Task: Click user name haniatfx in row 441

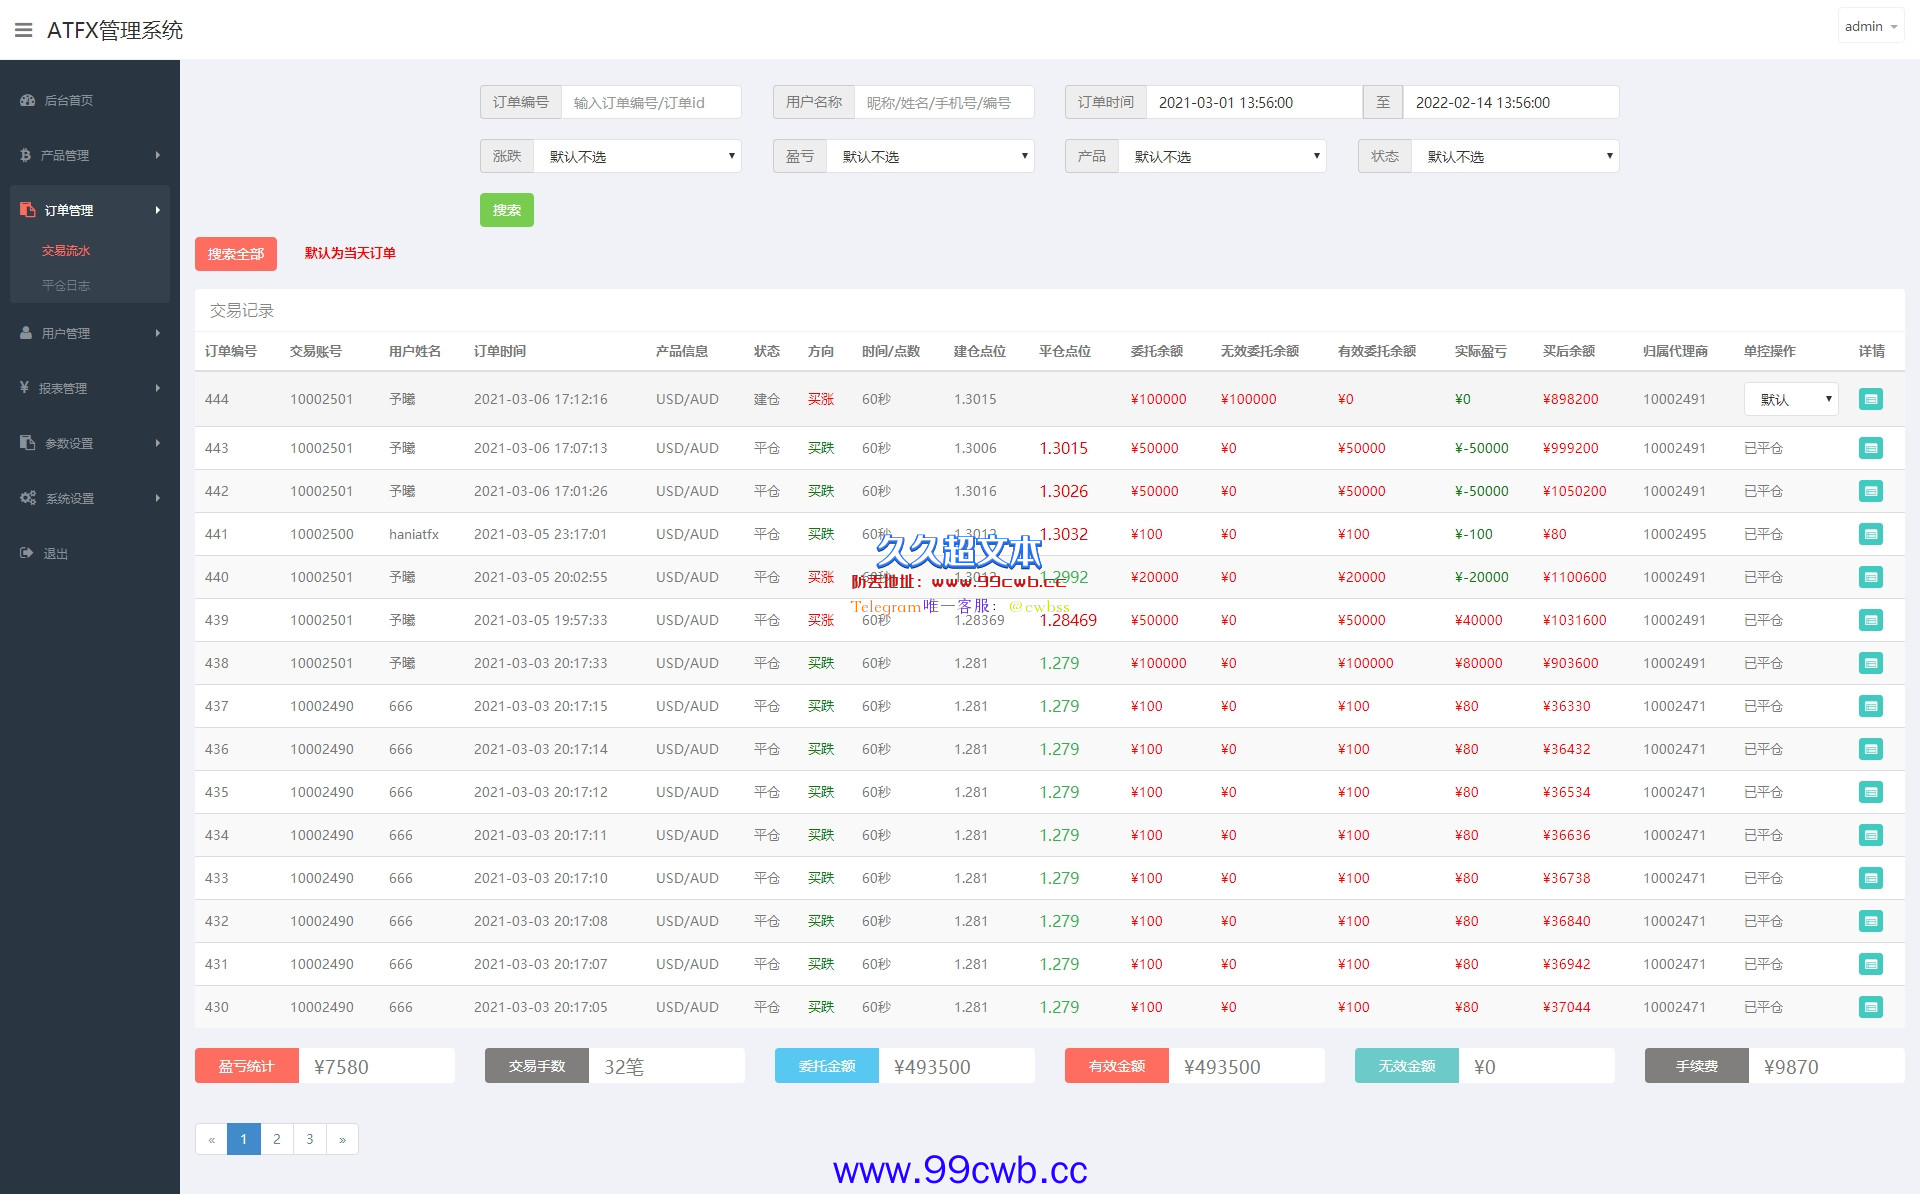Action: (x=414, y=534)
